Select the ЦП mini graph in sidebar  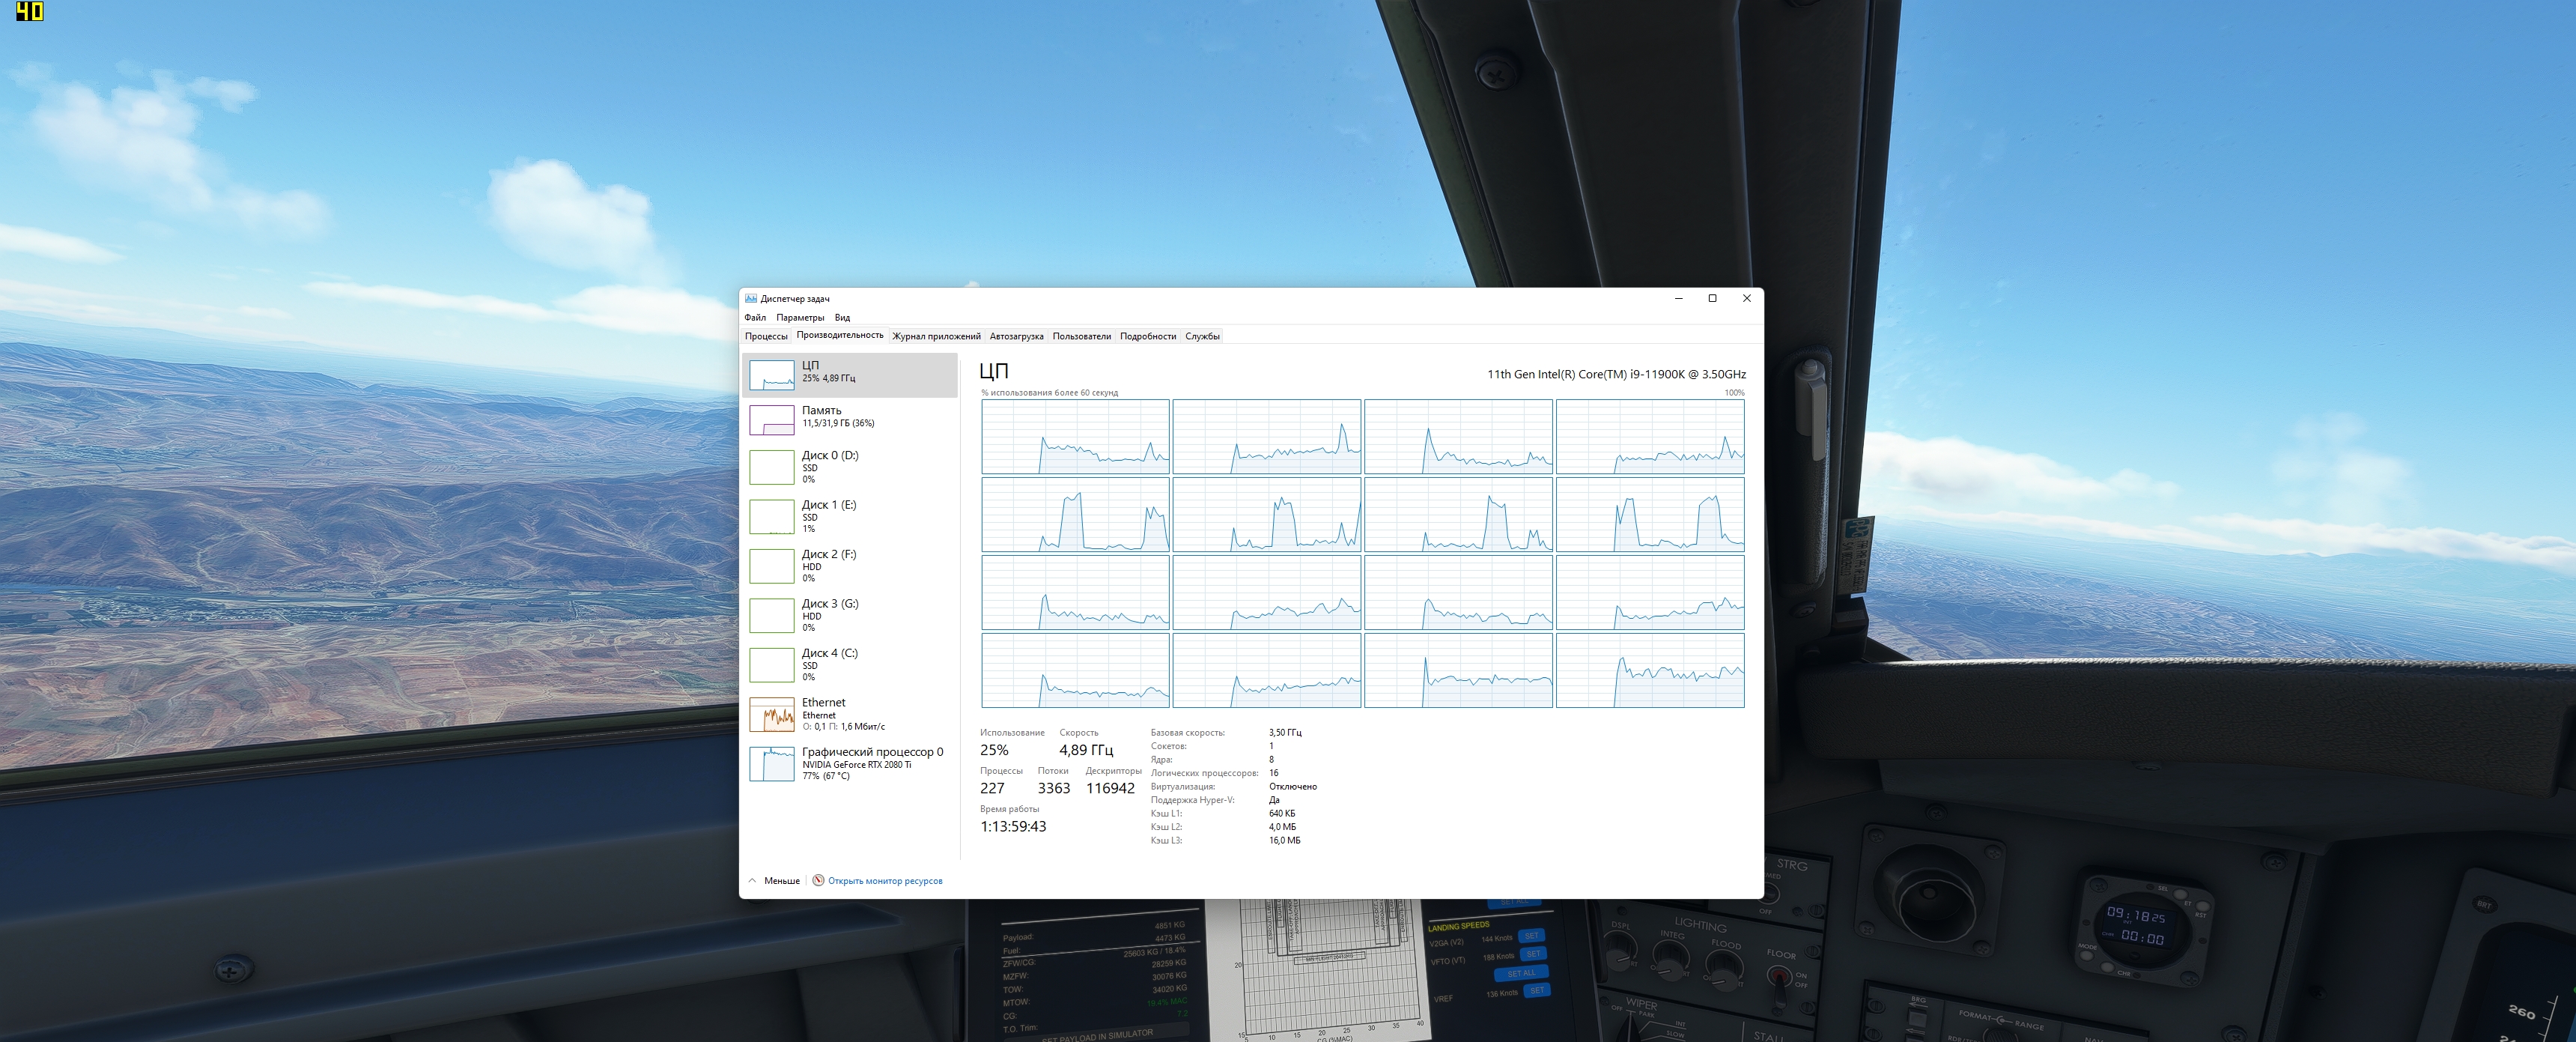pyautogui.click(x=772, y=375)
